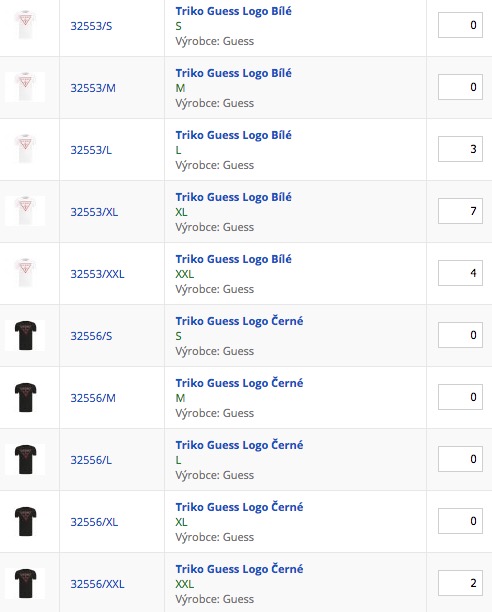Open Triko Guess Logo Bílé size S link

click(x=233, y=11)
